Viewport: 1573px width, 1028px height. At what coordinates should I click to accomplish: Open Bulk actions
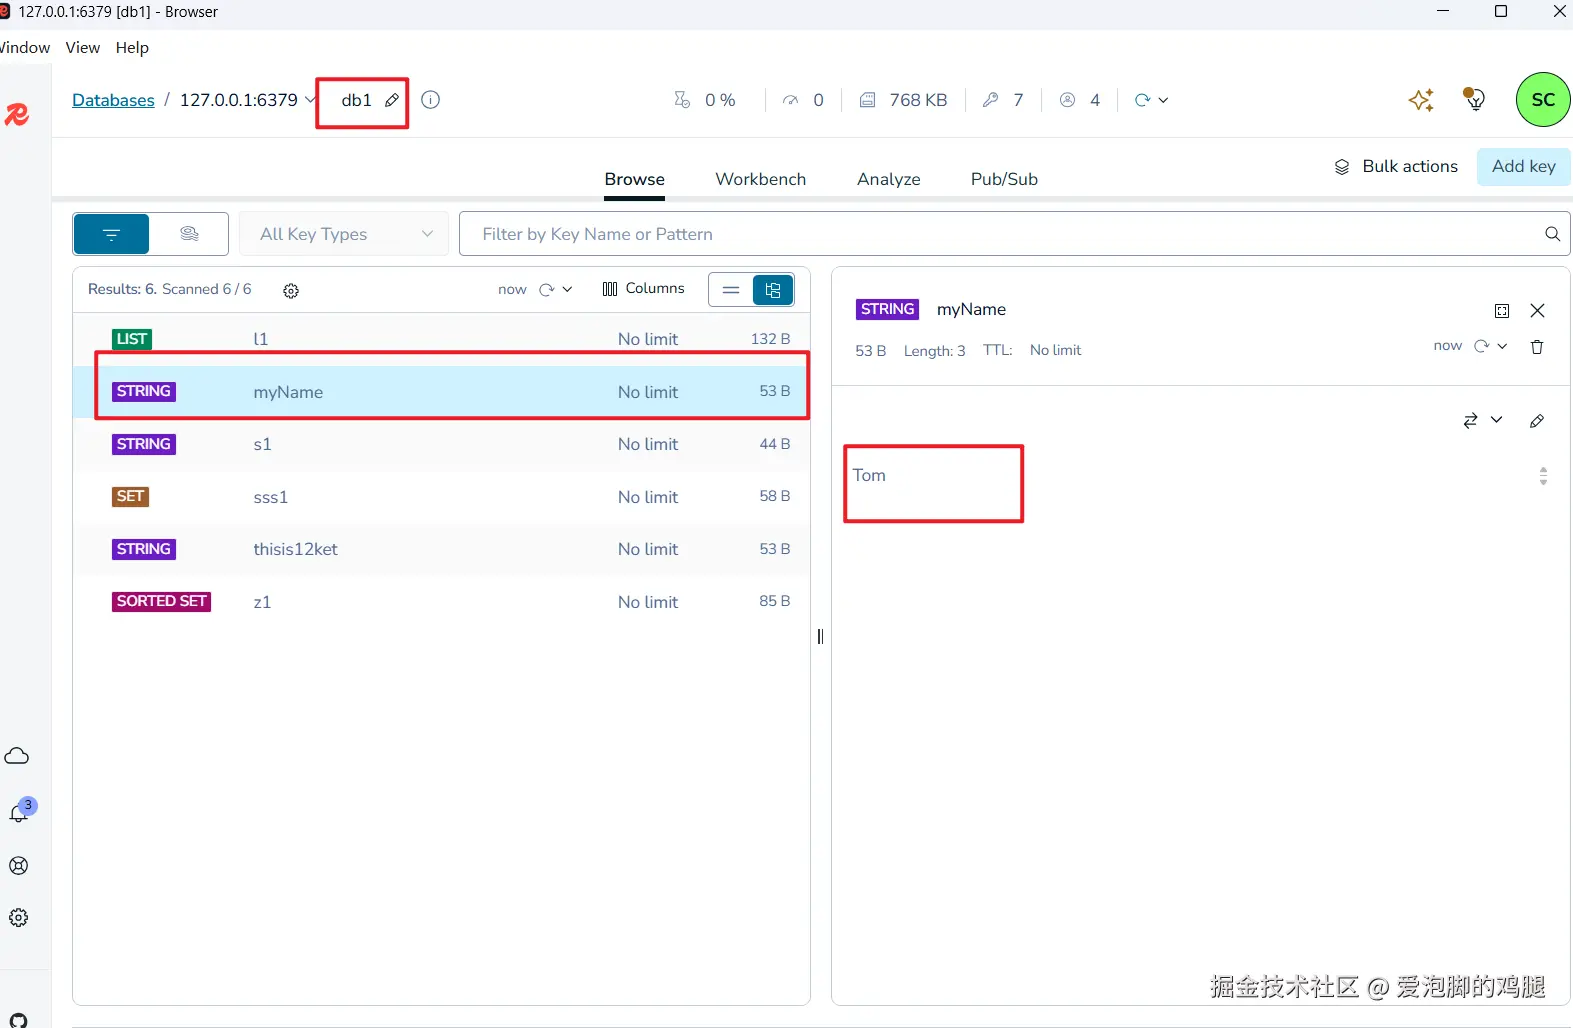pos(1396,166)
